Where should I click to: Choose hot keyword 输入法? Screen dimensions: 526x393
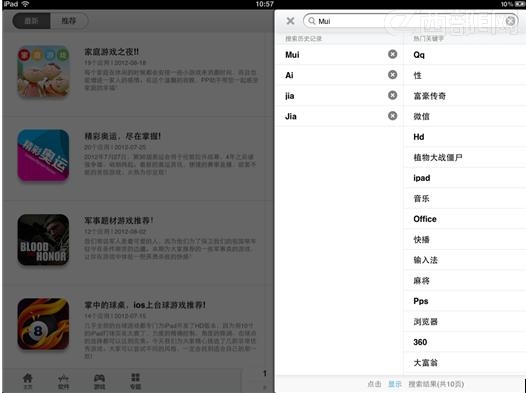(425, 260)
